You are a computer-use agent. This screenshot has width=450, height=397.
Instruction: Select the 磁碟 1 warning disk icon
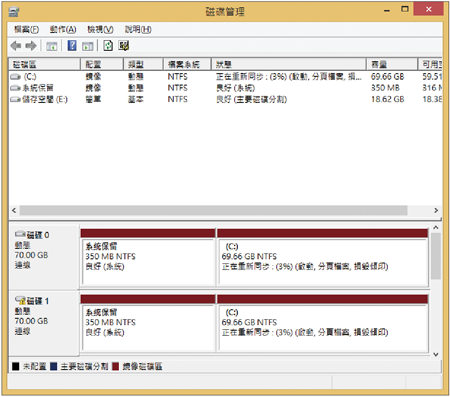(x=21, y=300)
